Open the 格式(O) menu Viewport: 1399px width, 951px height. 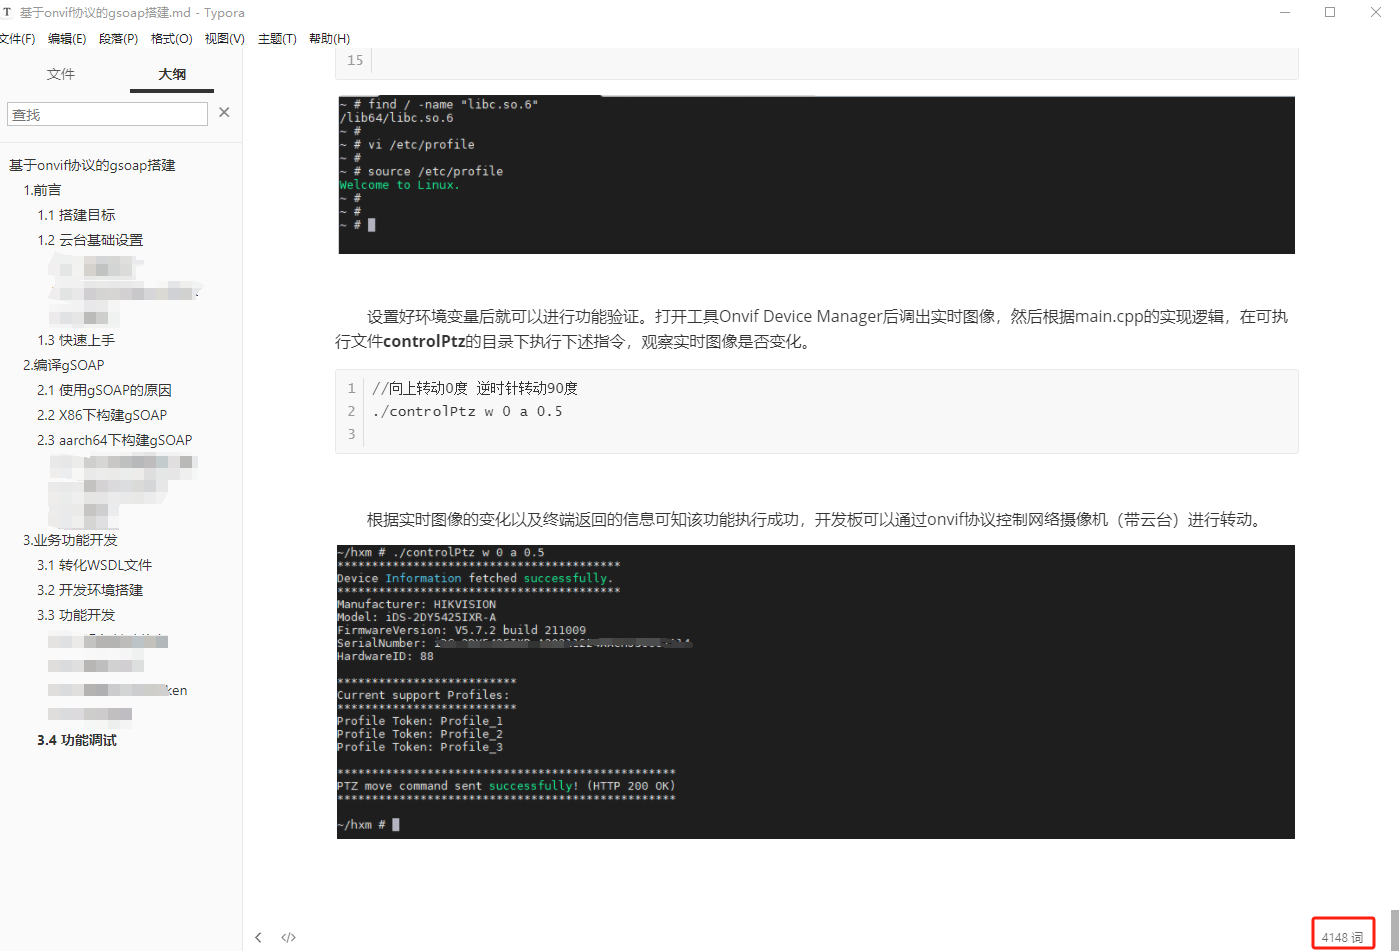click(171, 38)
